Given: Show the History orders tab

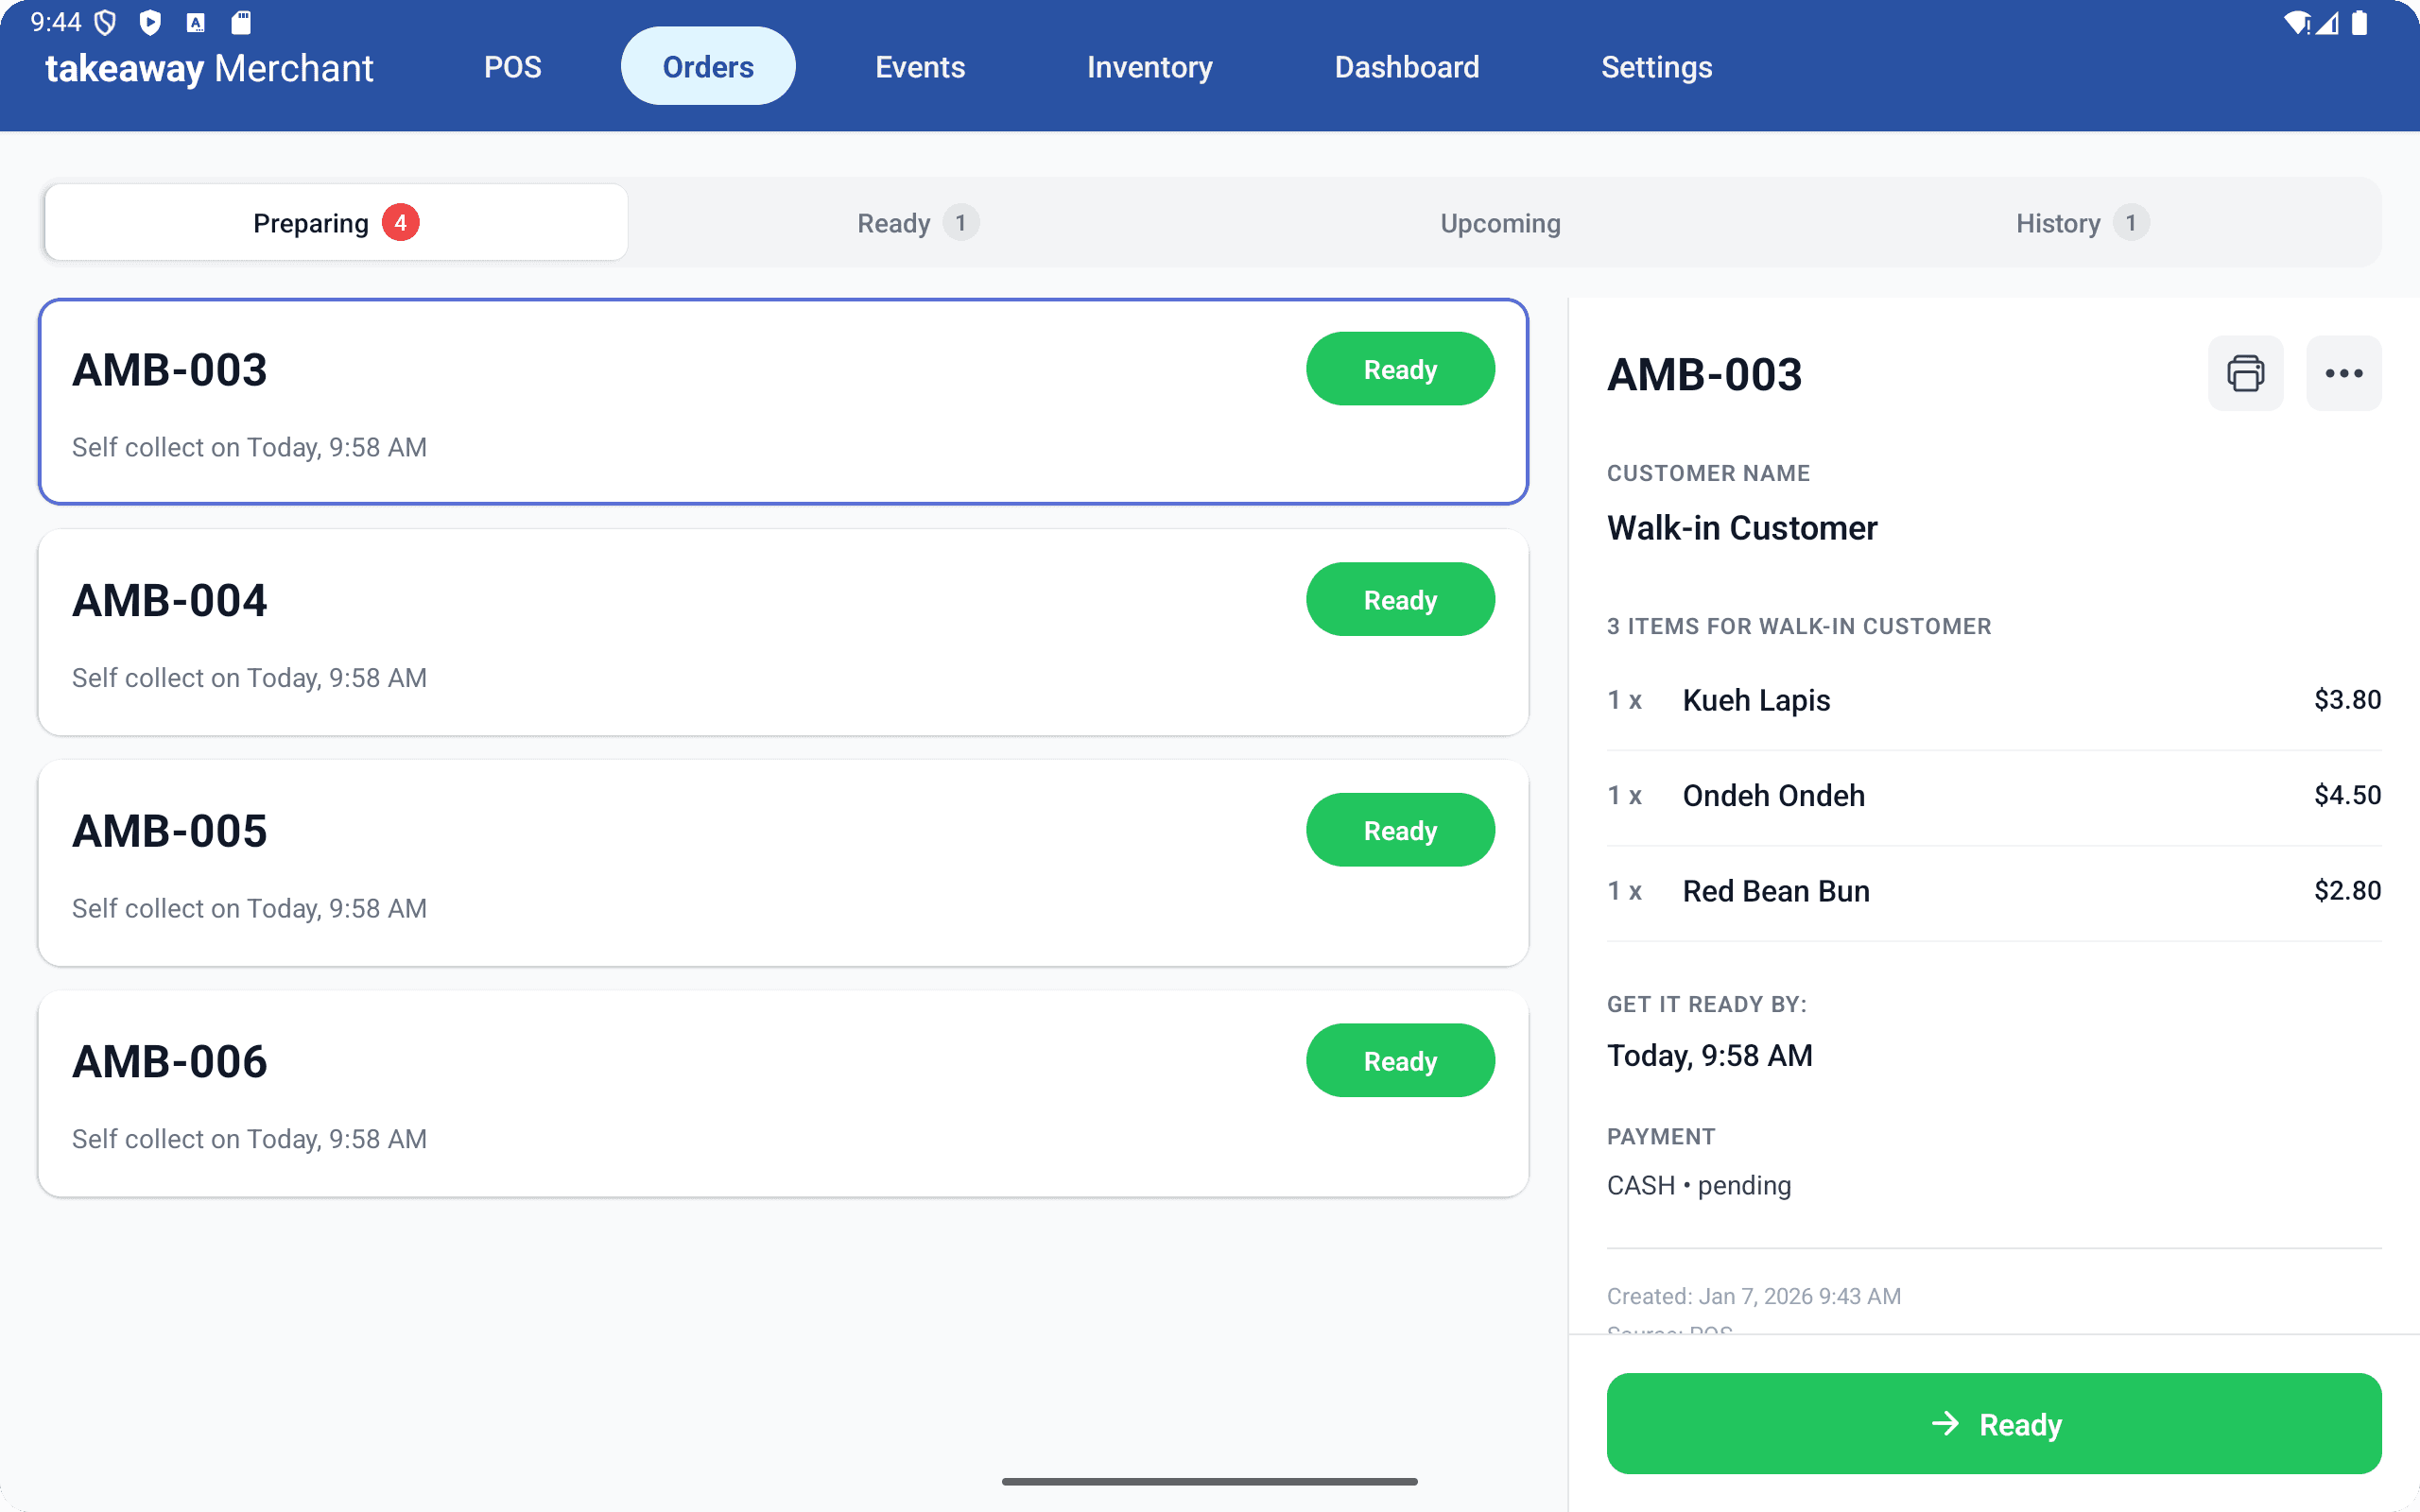Looking at the screenshot, I should point(2081,223).
